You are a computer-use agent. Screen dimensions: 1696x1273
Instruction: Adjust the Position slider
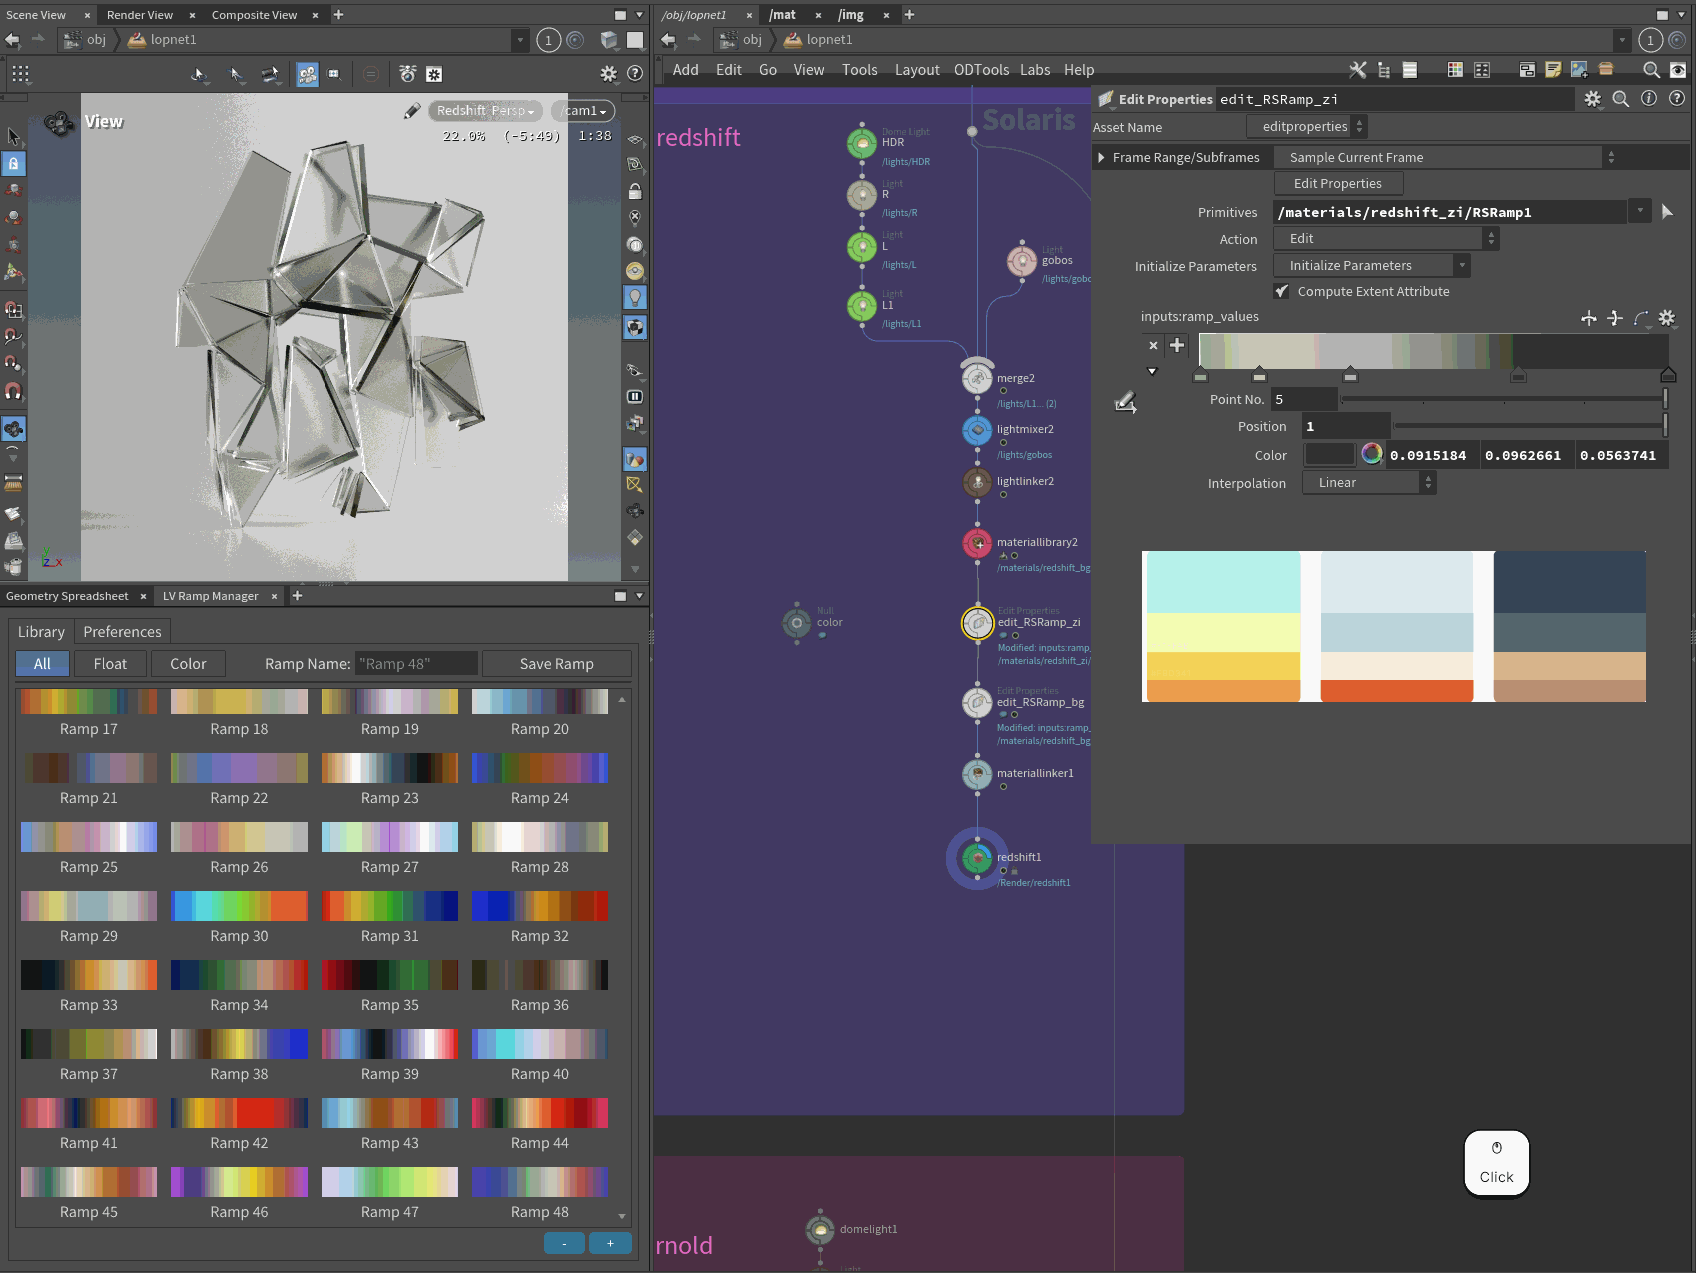coord(1530,425)
